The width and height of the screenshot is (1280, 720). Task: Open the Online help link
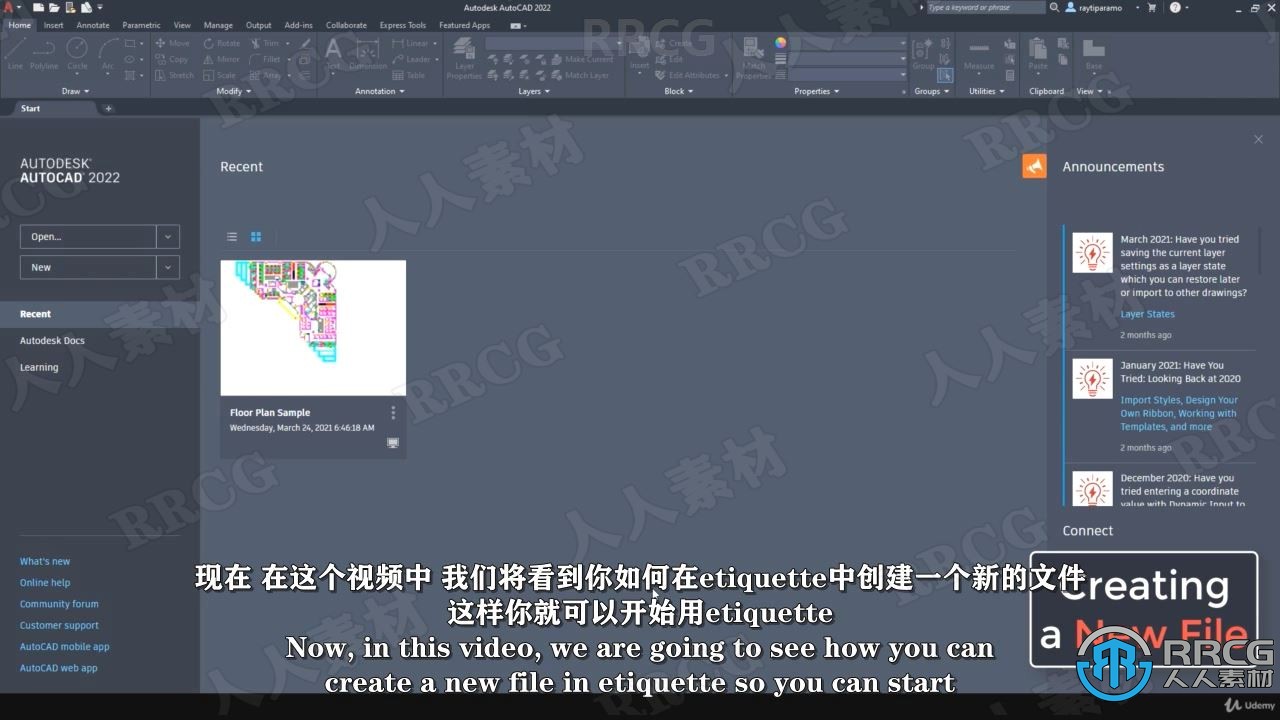[45, 583]
